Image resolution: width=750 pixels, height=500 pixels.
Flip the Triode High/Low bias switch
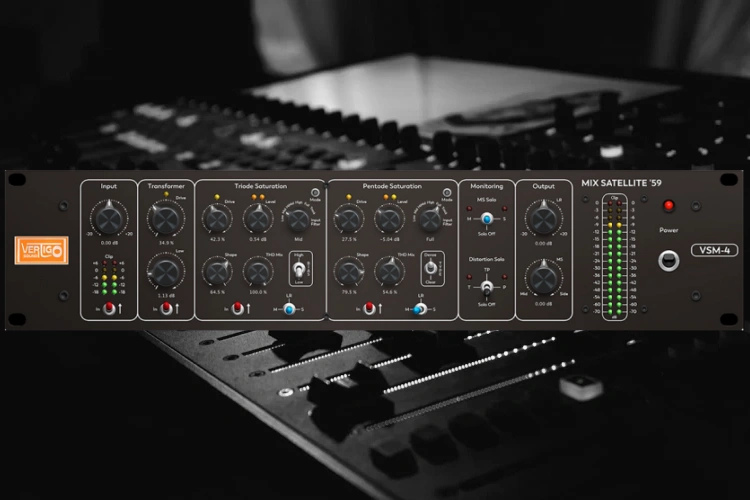point(298,269)
